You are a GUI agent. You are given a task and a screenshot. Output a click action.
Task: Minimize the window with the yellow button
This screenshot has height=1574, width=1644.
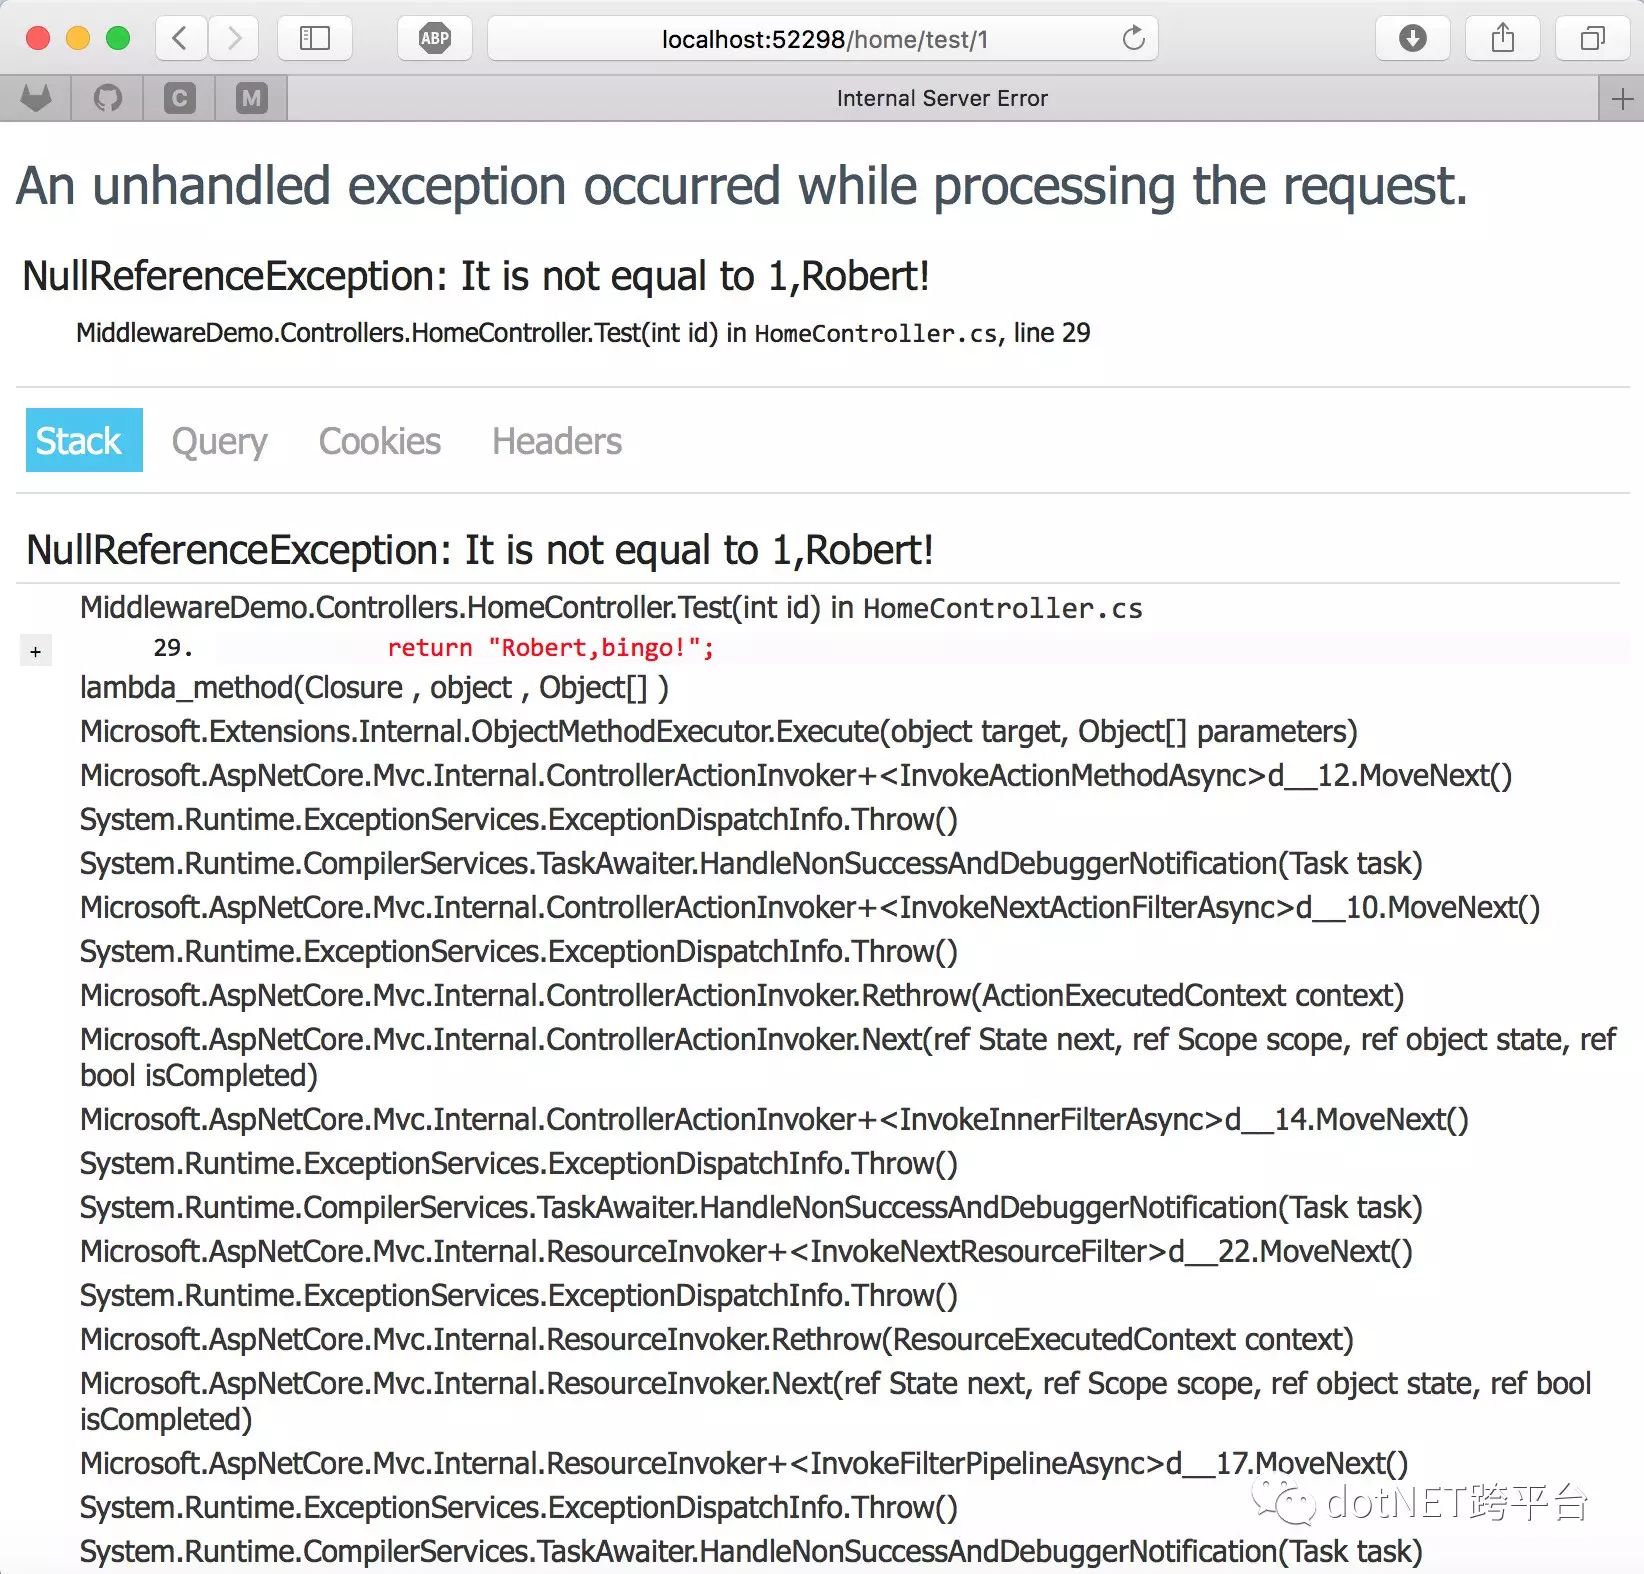(78, 38)
